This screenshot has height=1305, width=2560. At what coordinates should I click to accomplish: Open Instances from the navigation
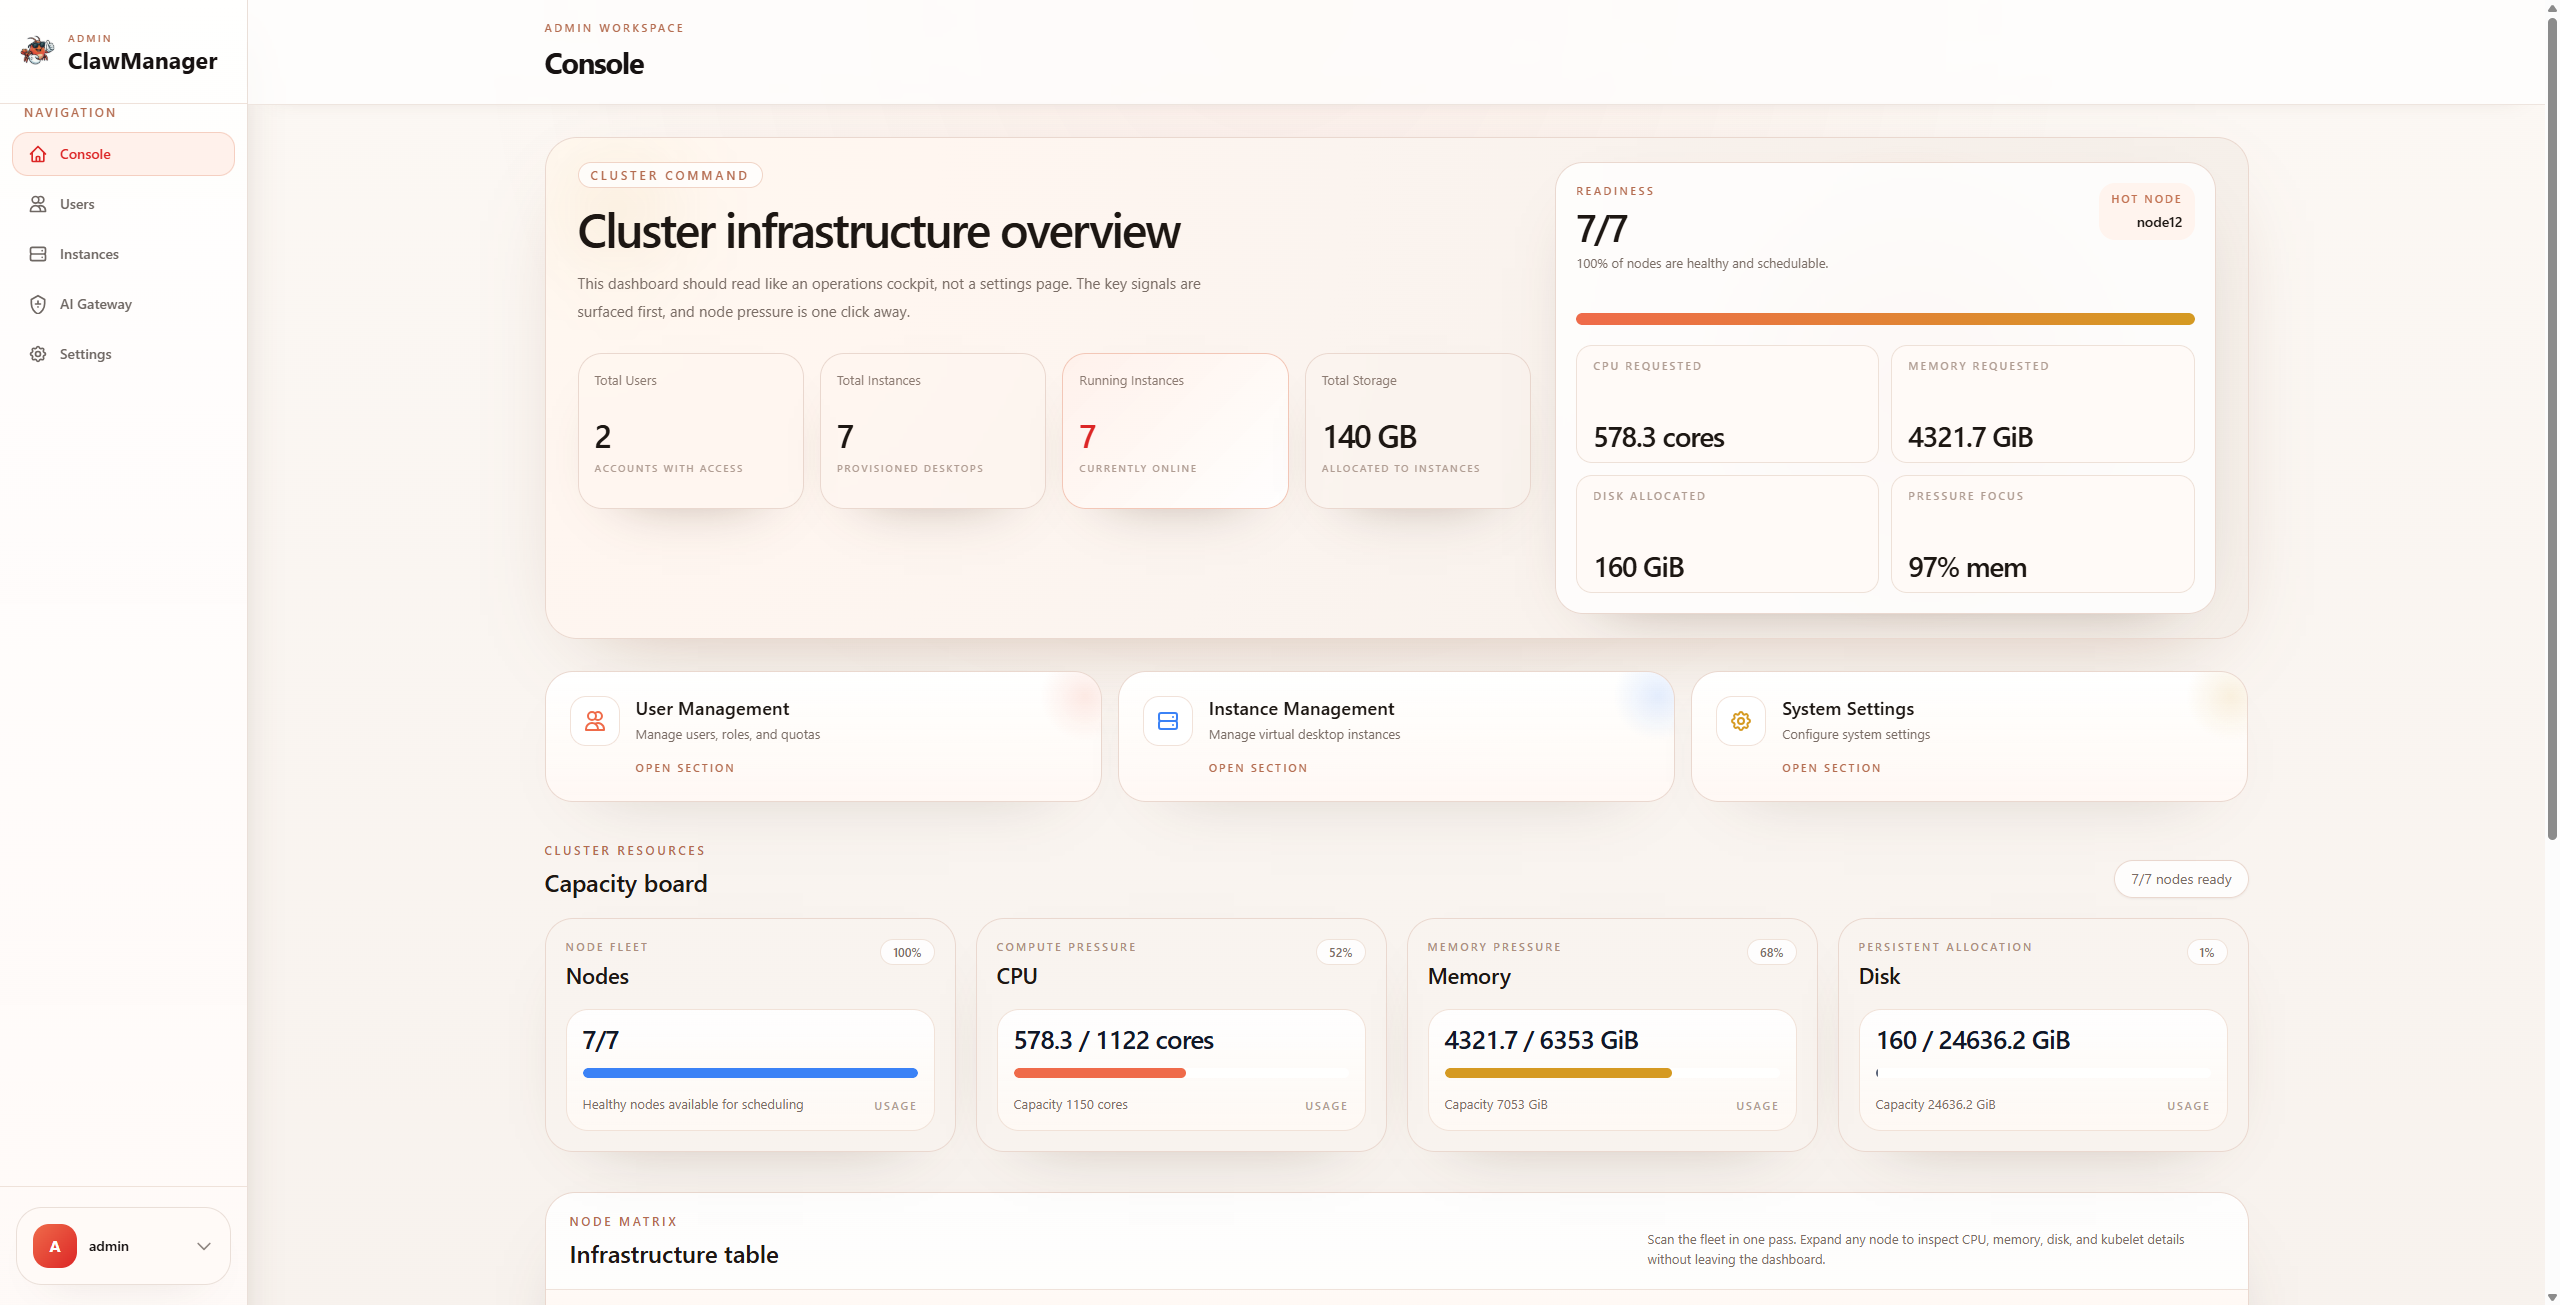point(123,254)
